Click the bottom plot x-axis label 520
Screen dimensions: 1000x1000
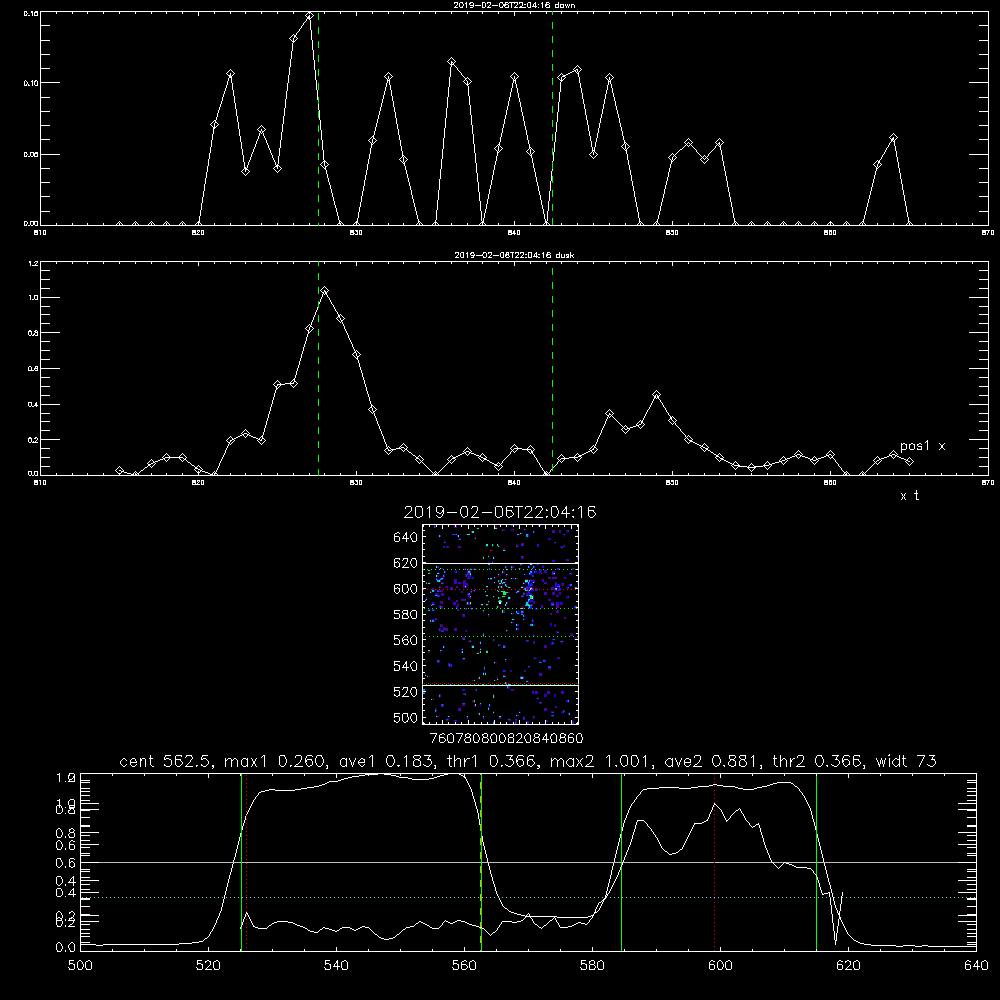pos(208,966)
